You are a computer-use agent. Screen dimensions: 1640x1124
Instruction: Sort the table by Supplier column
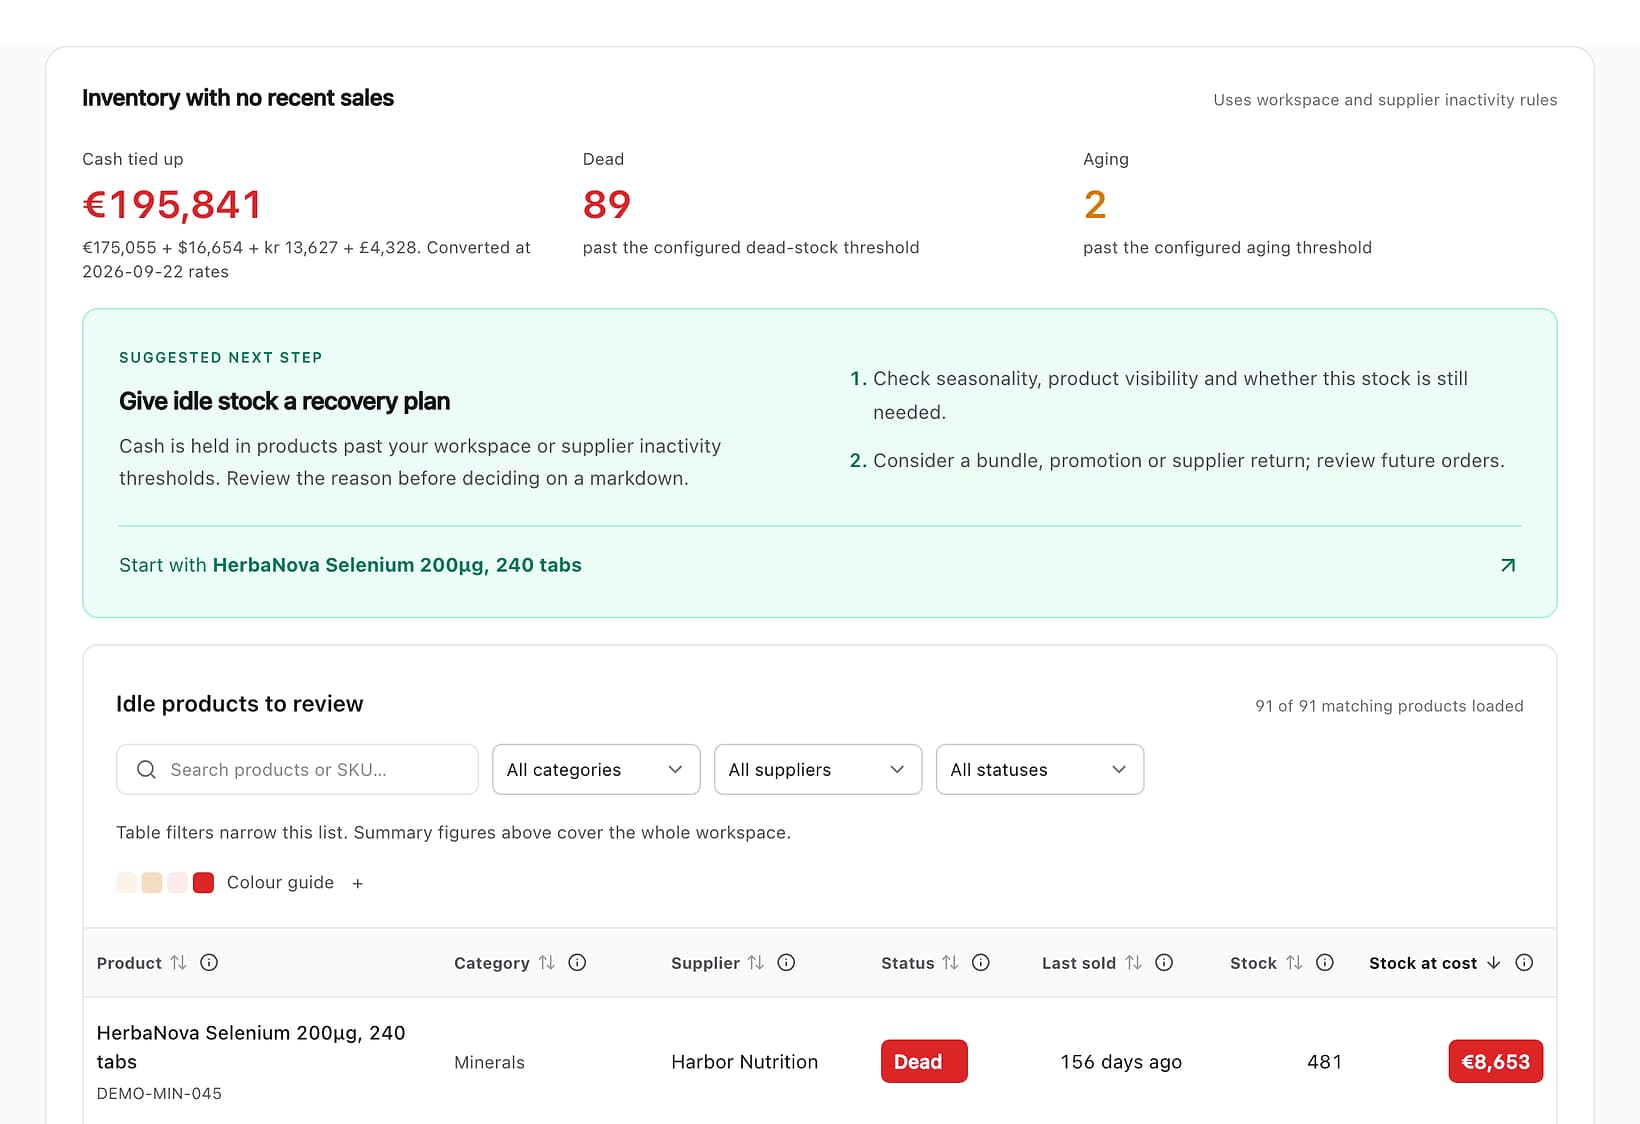[756, 962]
